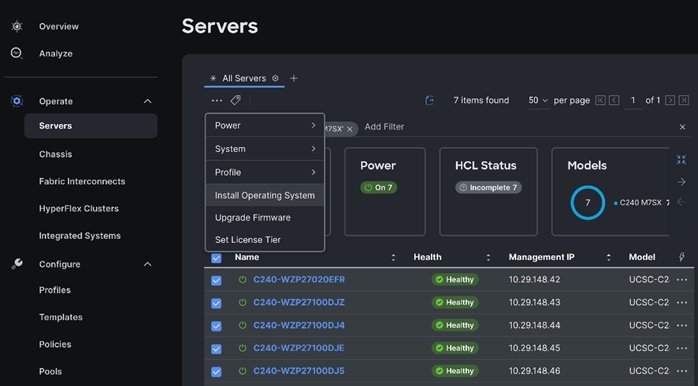
Task: Click the tag icon in toolbar
Action: coord(235,101)
